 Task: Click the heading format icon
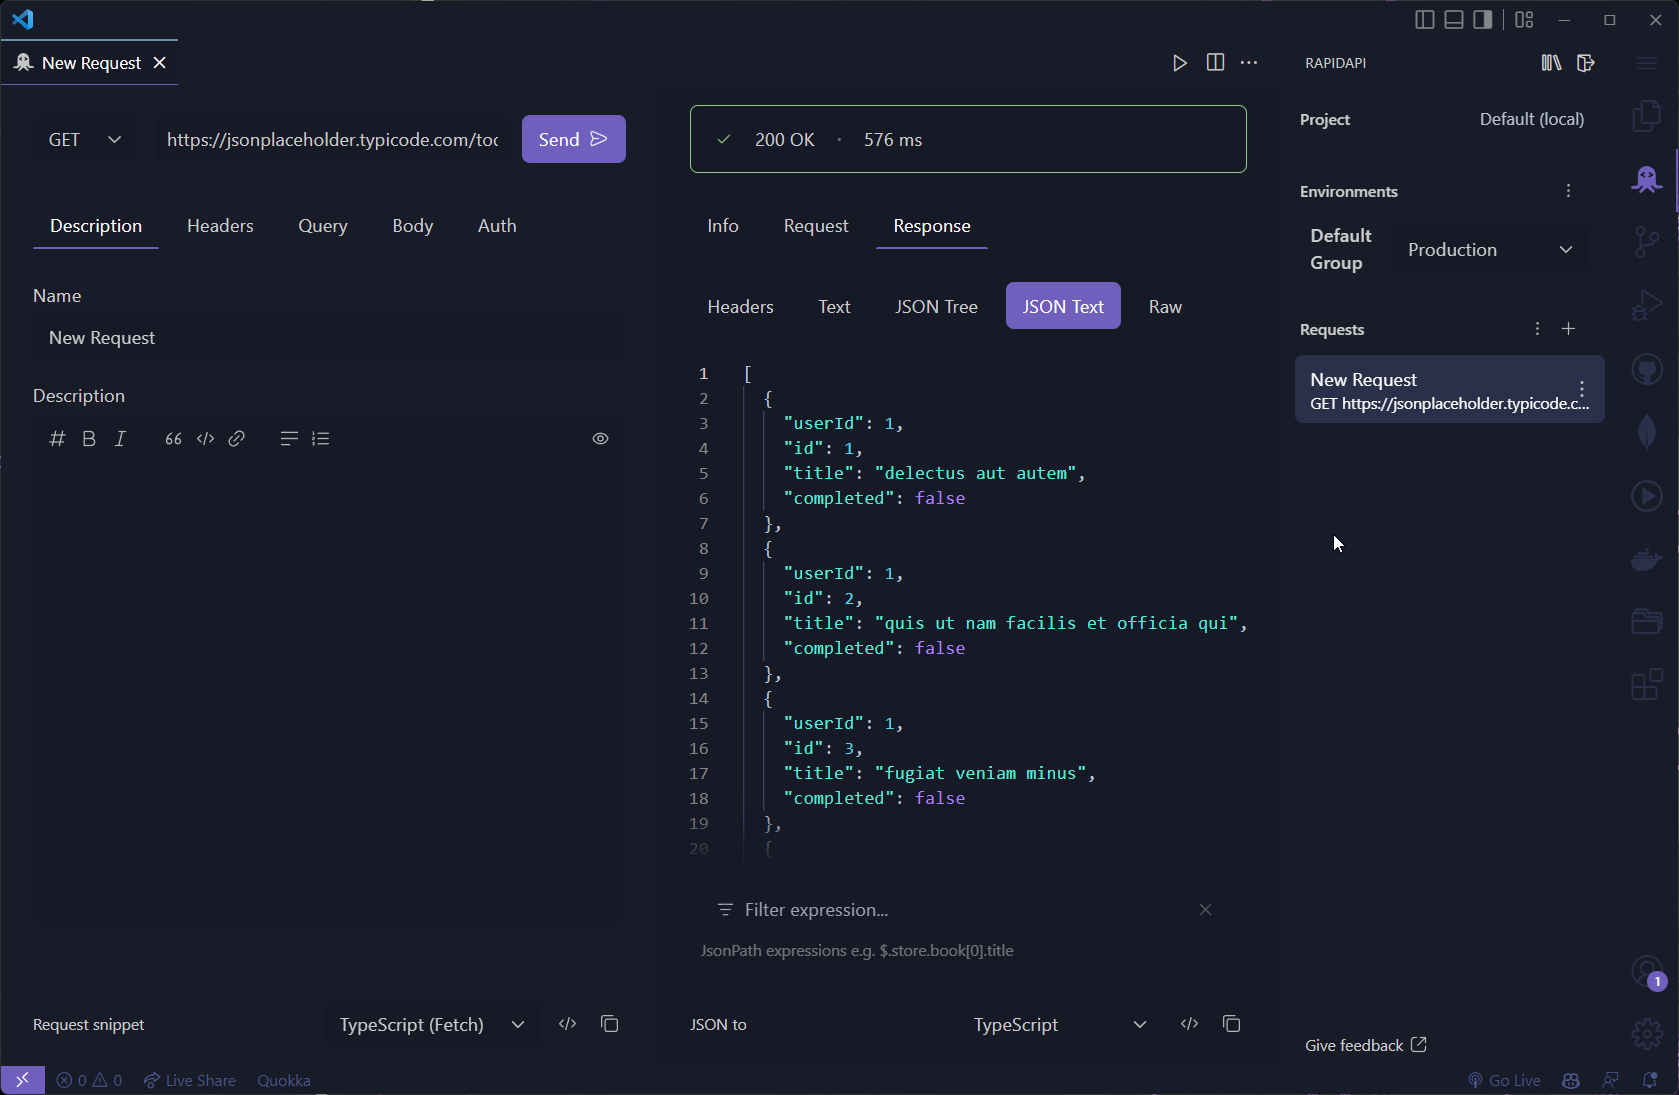(57, 439)
